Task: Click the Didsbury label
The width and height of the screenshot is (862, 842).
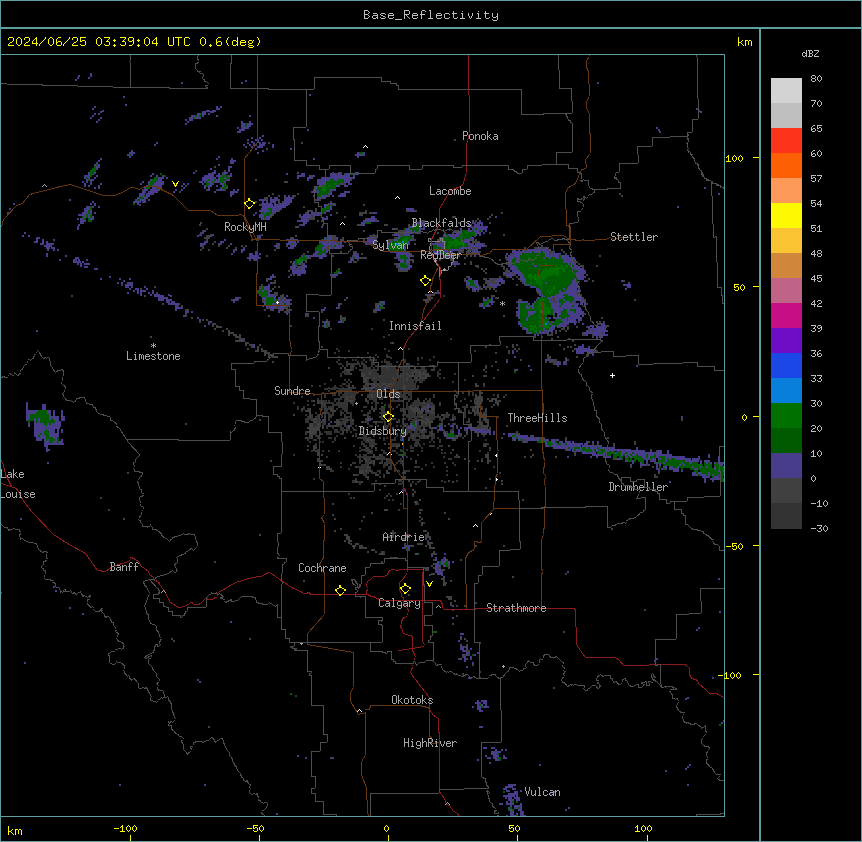Action: (383, 431)
